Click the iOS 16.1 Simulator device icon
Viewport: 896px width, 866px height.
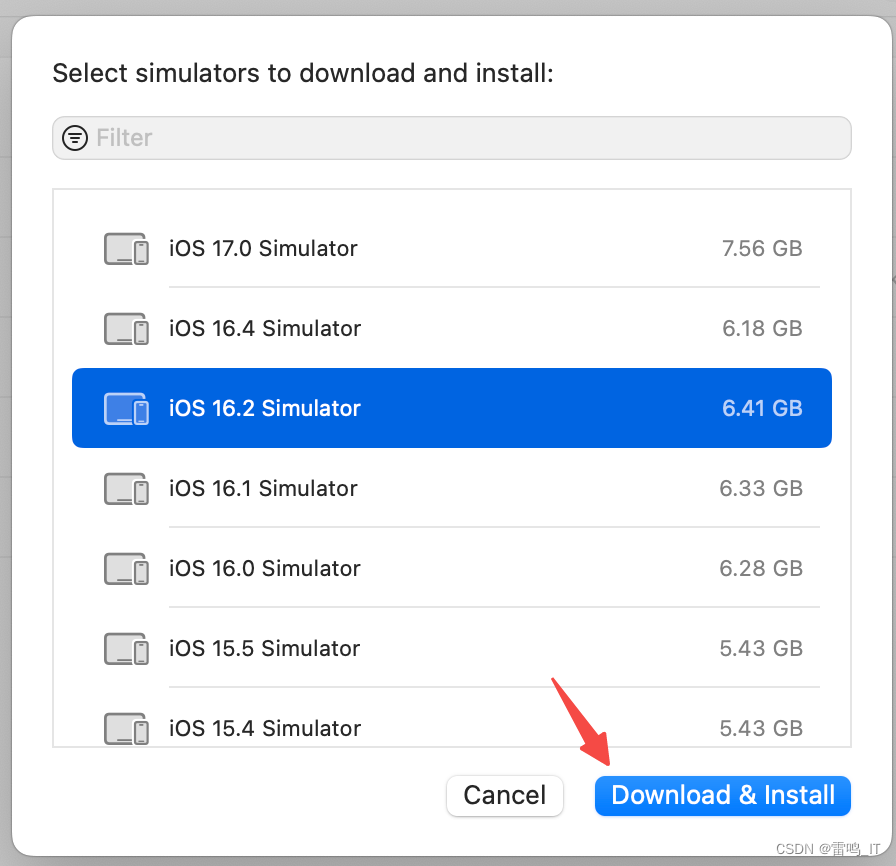tap(126, 489)
